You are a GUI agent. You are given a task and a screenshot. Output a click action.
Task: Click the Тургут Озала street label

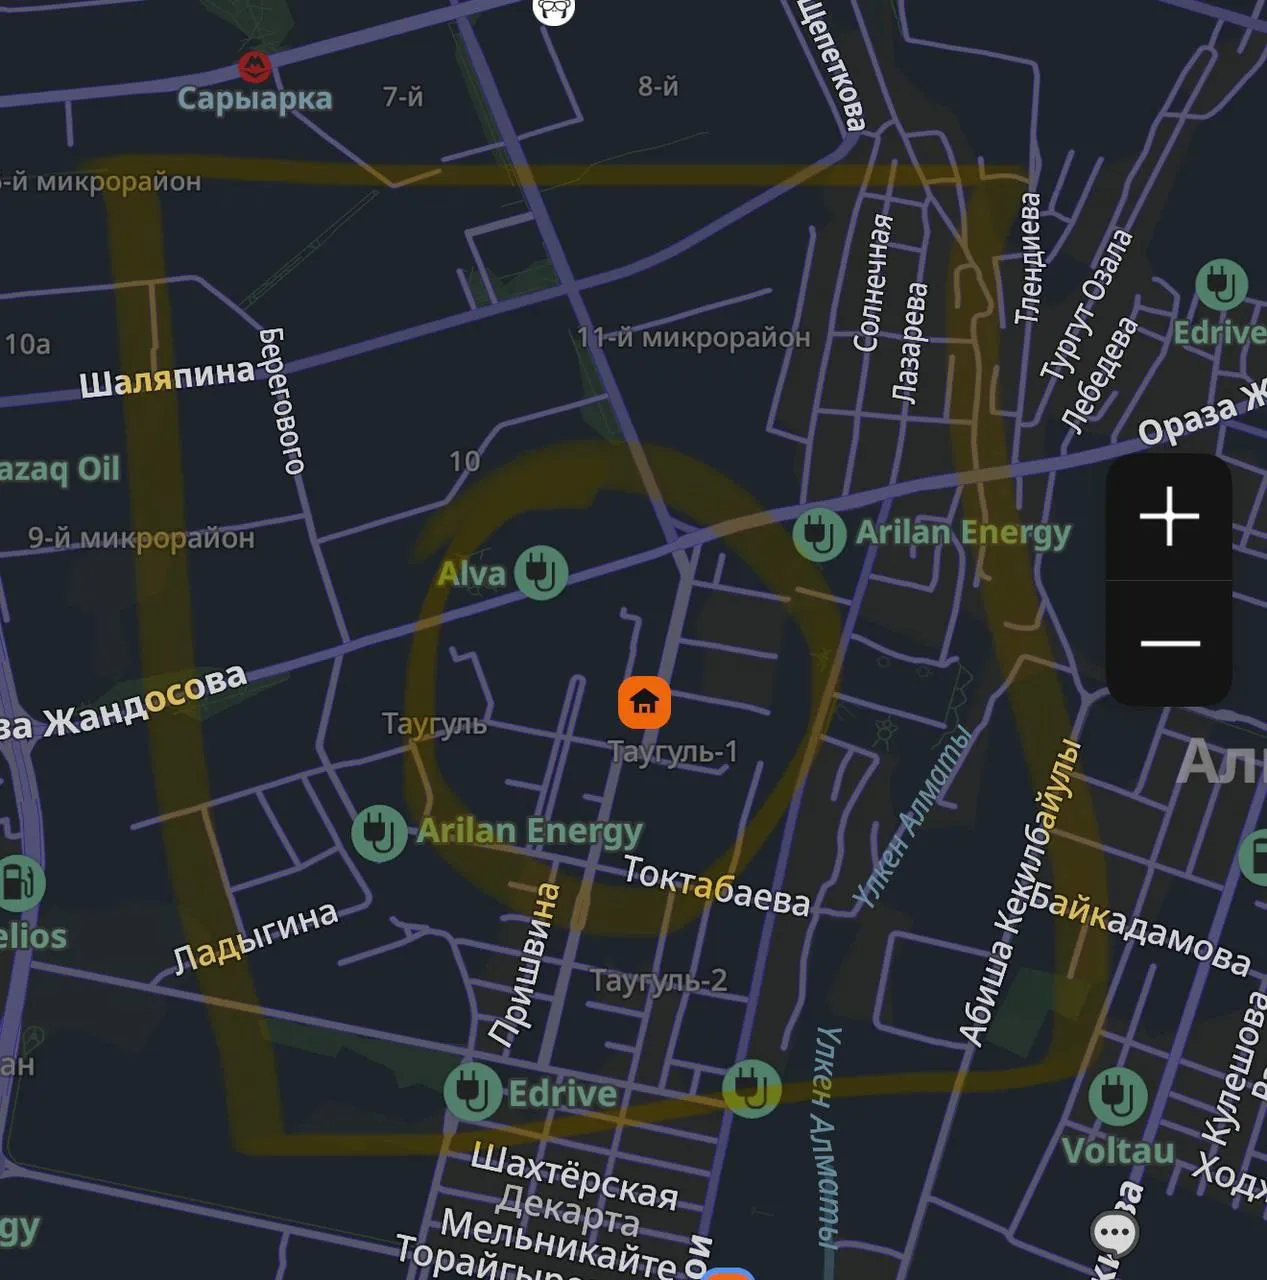point(1086,305)
